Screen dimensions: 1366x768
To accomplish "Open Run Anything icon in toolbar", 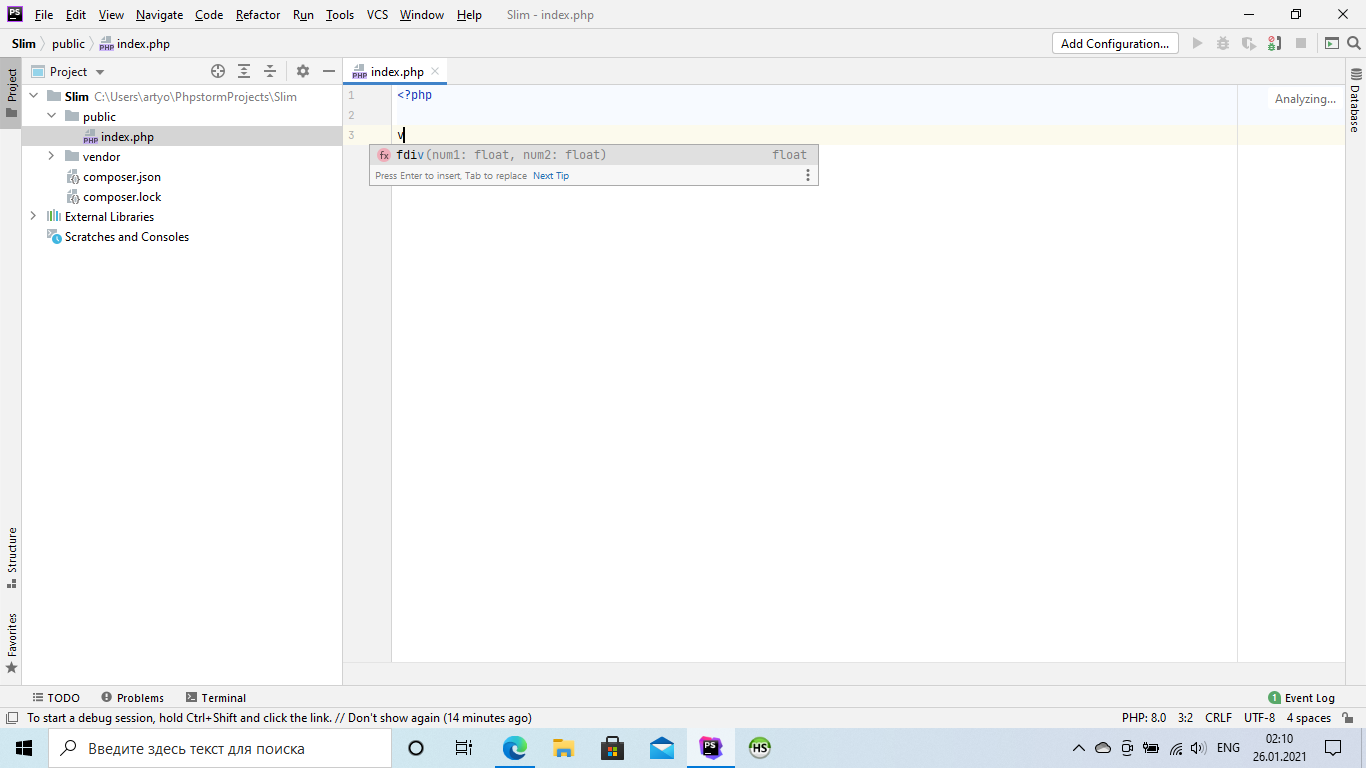I will pyautogui.click(x=1332, y=43).
